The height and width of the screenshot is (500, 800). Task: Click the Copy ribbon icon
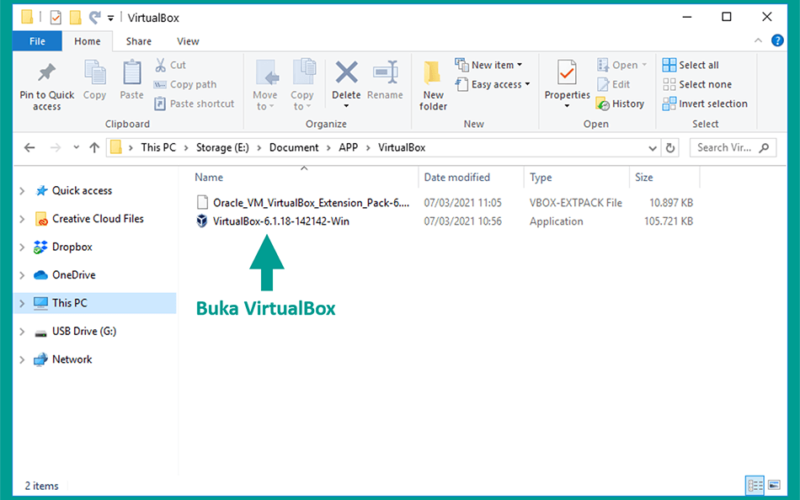click(x=94, y=72)
